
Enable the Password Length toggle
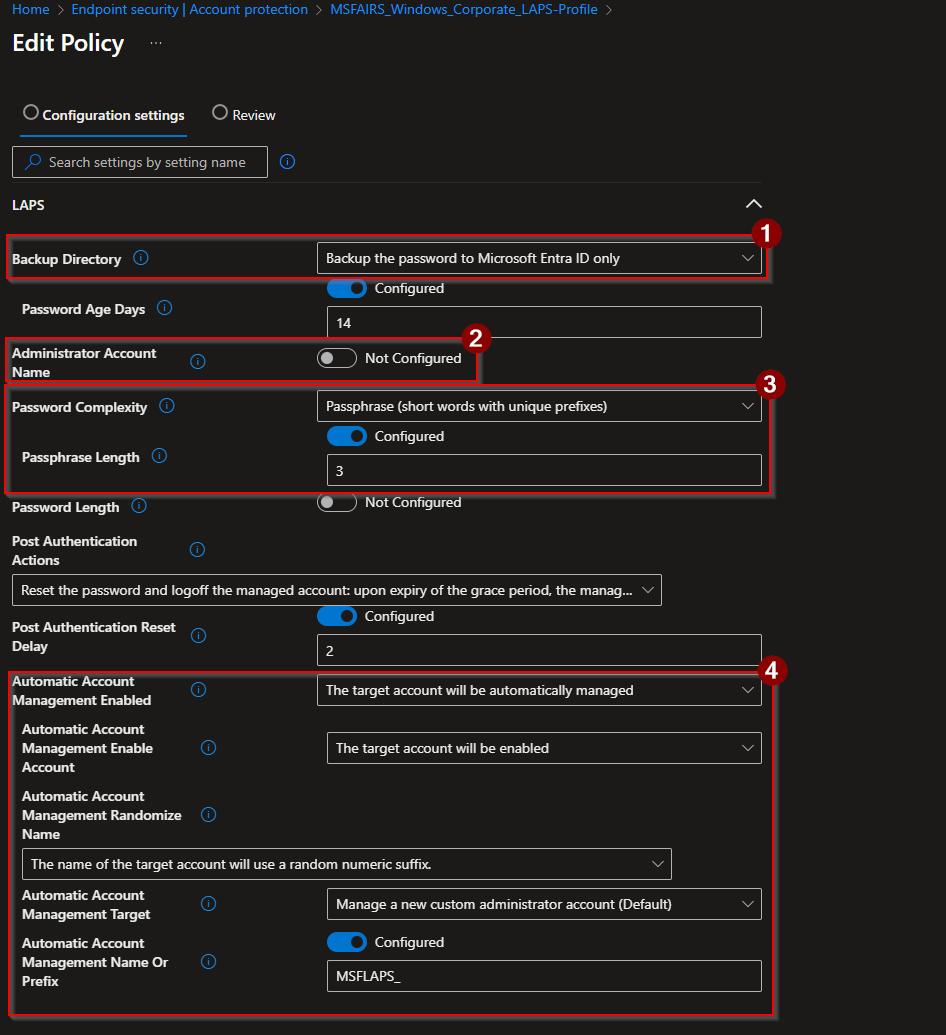[337, 502]
